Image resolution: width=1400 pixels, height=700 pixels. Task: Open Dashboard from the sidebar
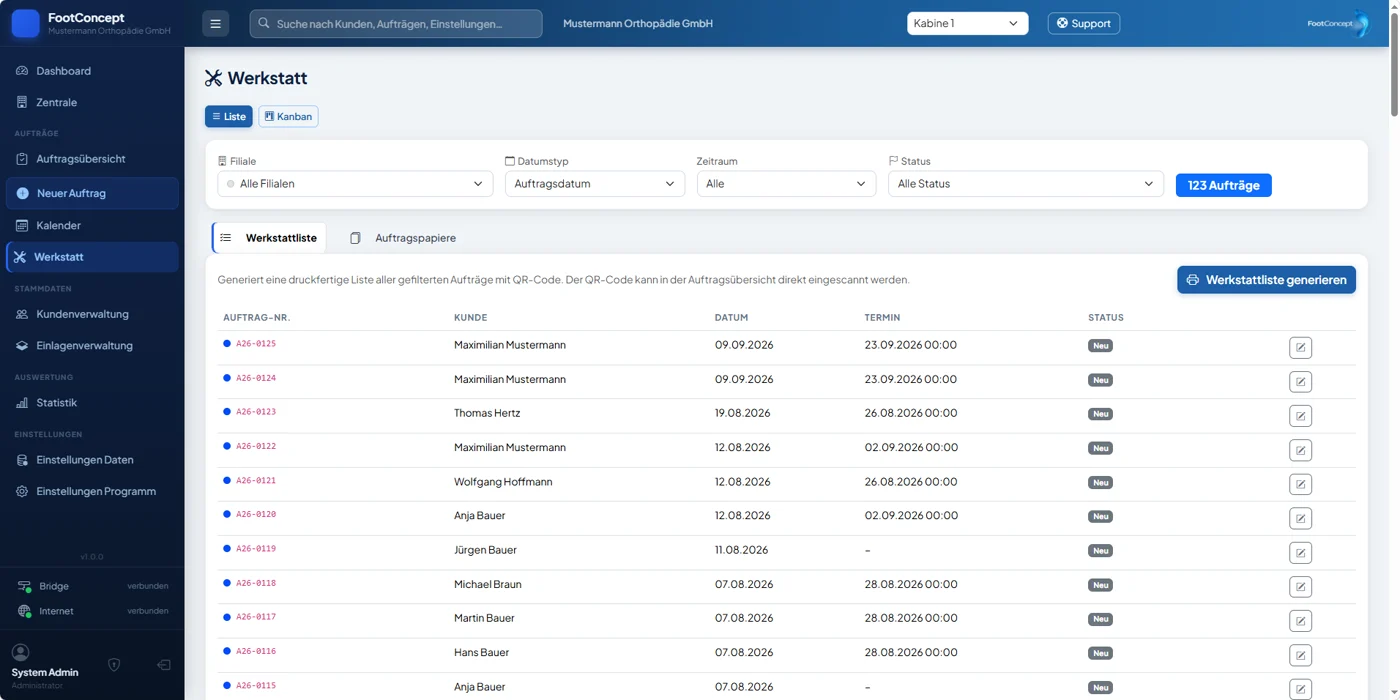click(92, 71)
